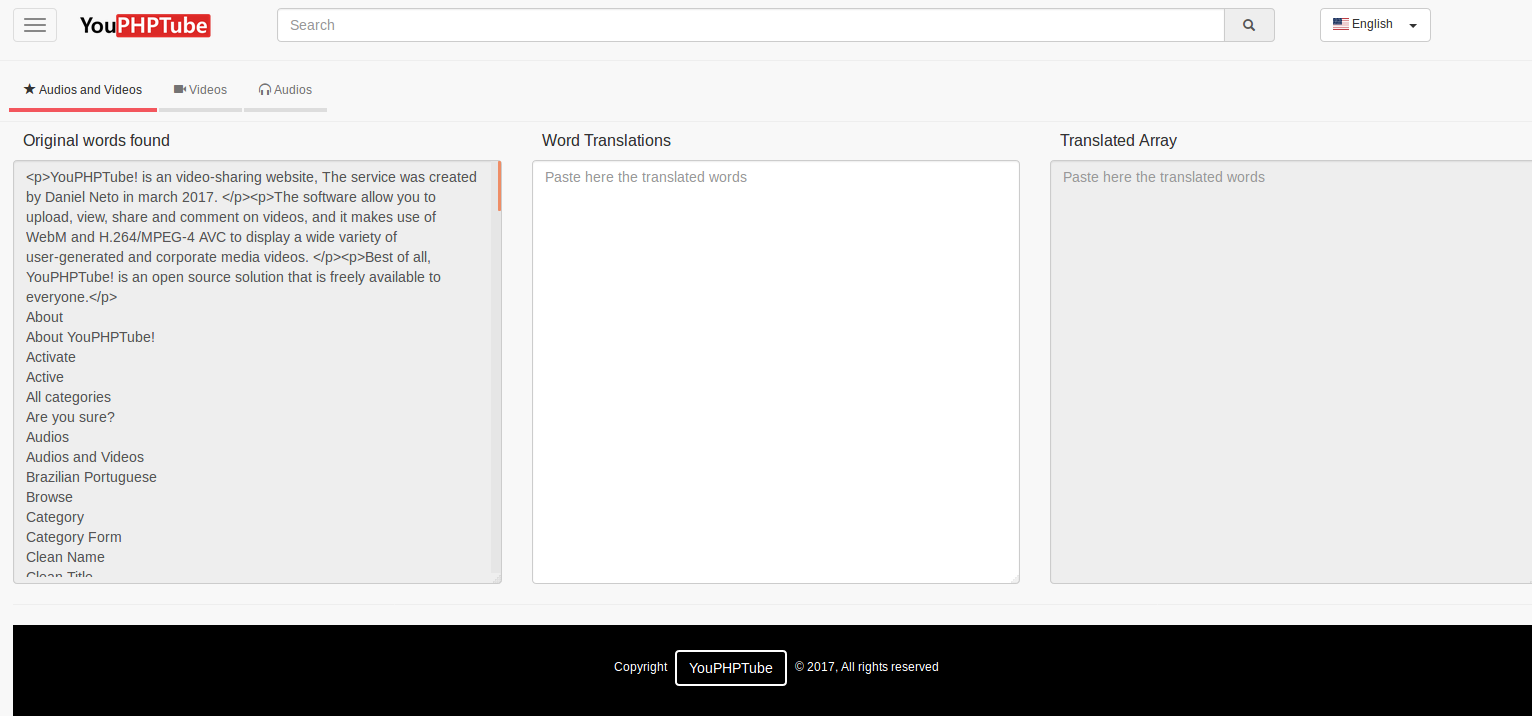The width and height of the screenshot is (1532, 716).
Task: Click the headphones icon on Audios tab
Action: tap(265, 89)
